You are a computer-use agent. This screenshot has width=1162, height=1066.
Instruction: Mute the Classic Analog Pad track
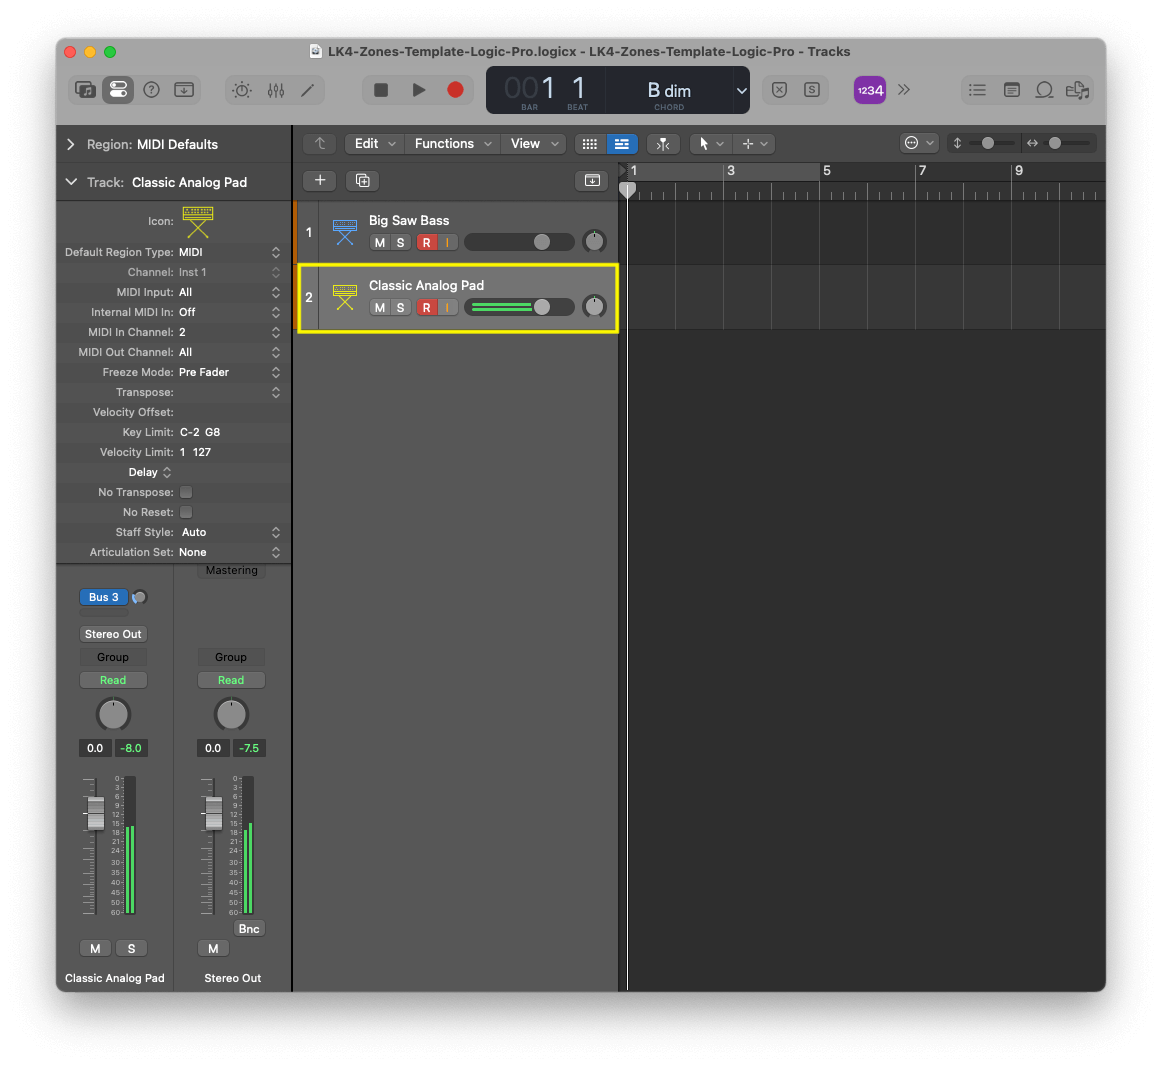(380, 308)
